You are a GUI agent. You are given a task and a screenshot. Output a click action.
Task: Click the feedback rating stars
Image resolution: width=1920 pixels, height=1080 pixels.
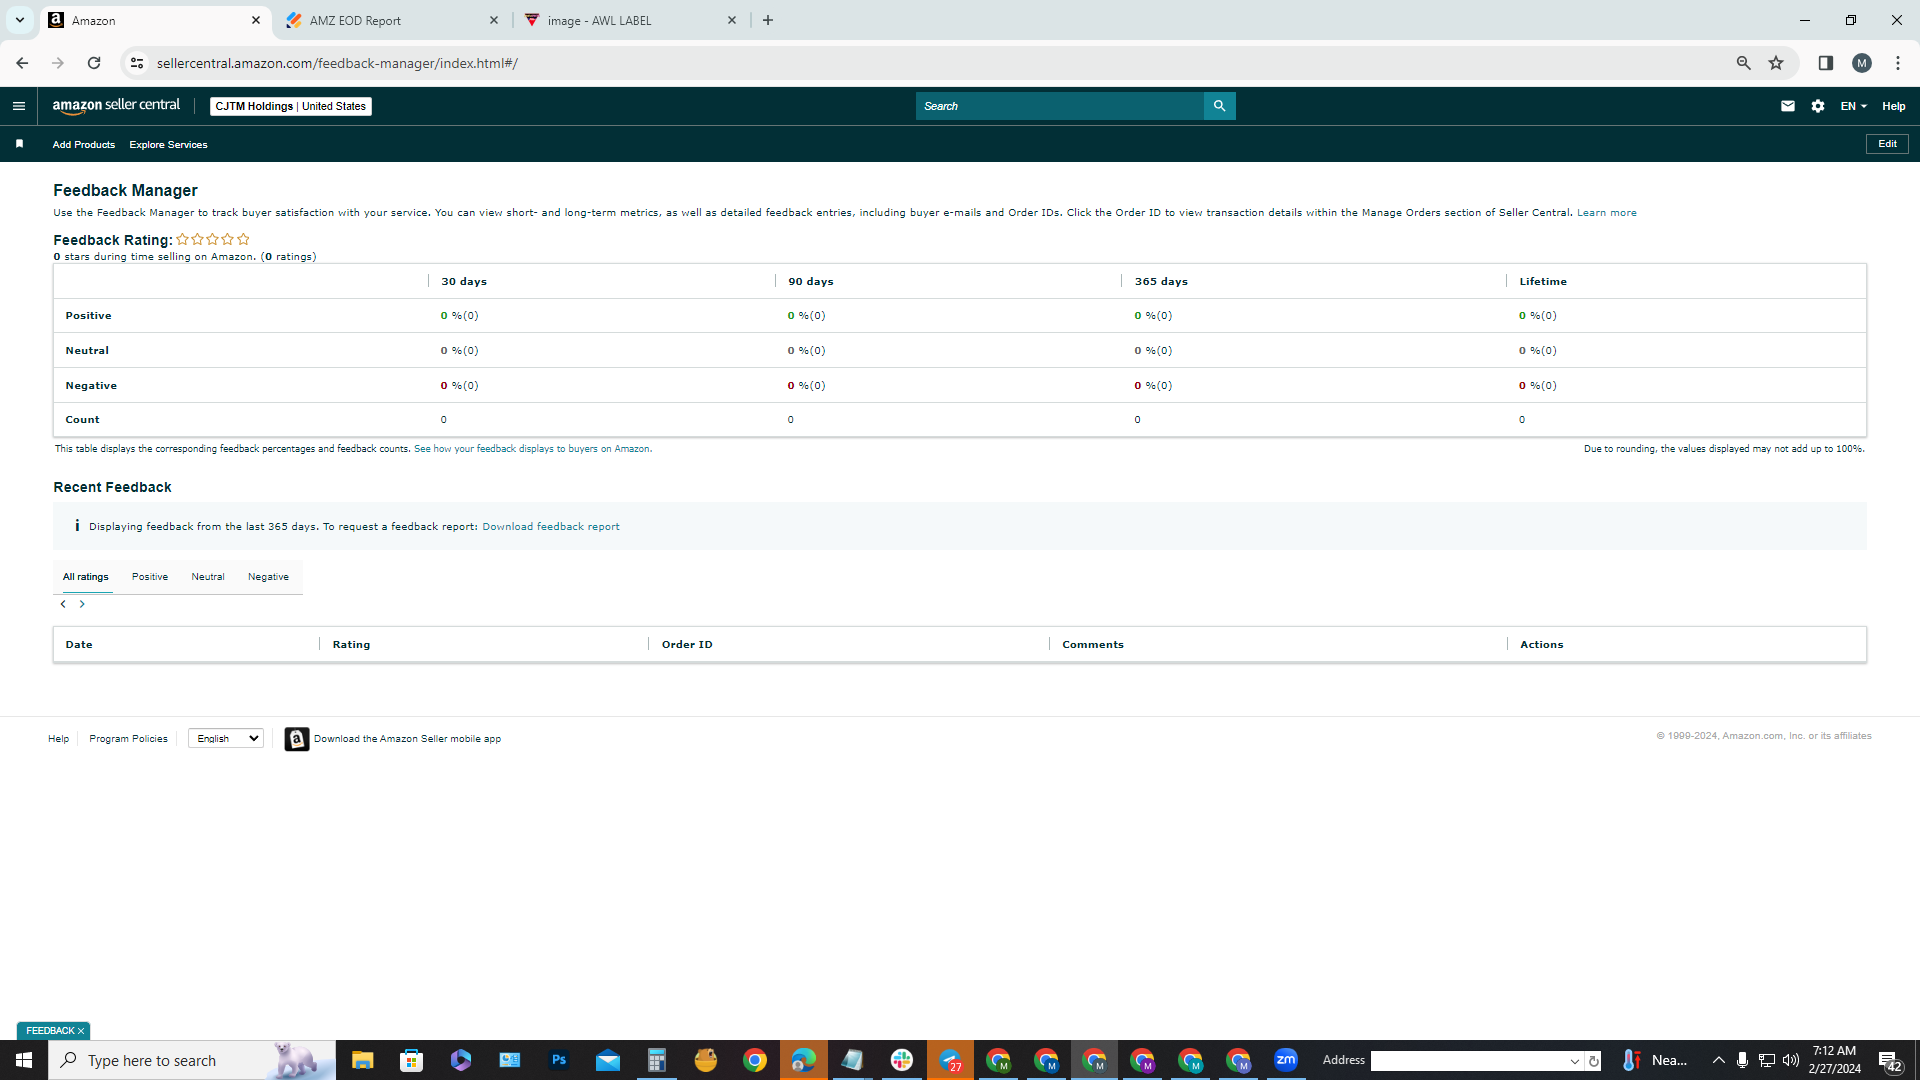click(213, 240)
